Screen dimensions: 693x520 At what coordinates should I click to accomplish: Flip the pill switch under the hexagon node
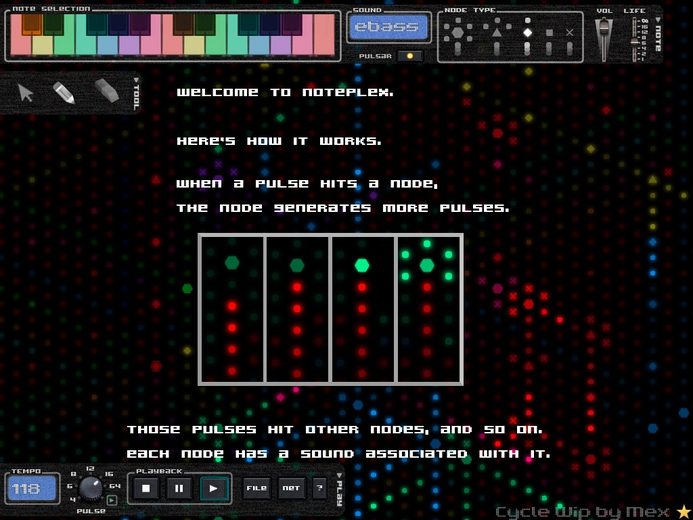pyautogui.click(x=457, y=49)
